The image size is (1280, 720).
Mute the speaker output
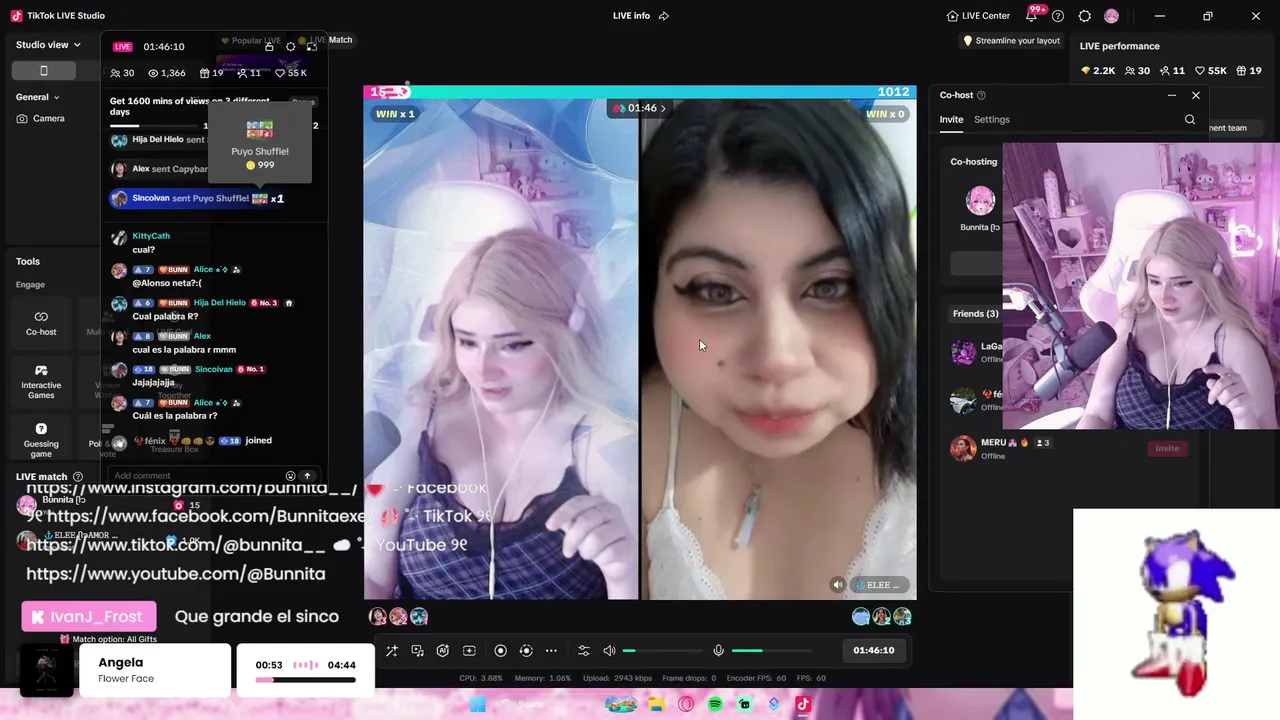point(609,651)
